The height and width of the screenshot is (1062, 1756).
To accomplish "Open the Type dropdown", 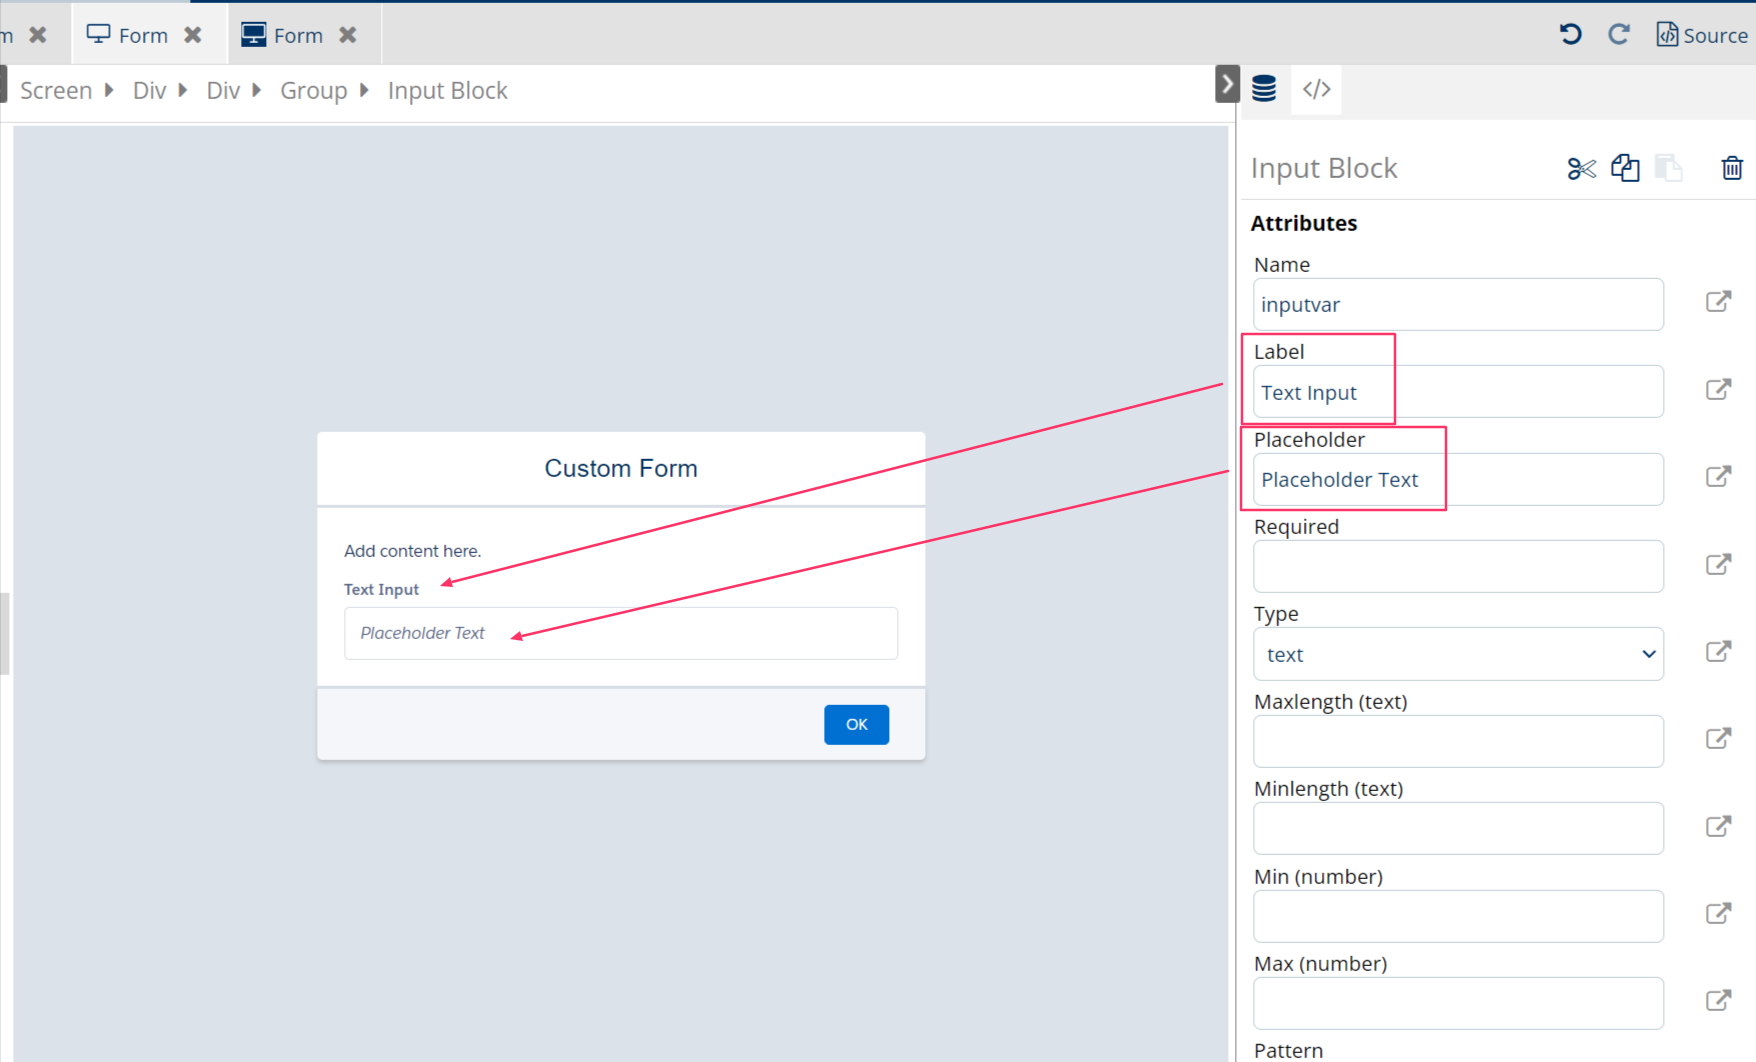I will pyautogui.click(x=1457, y=655).
